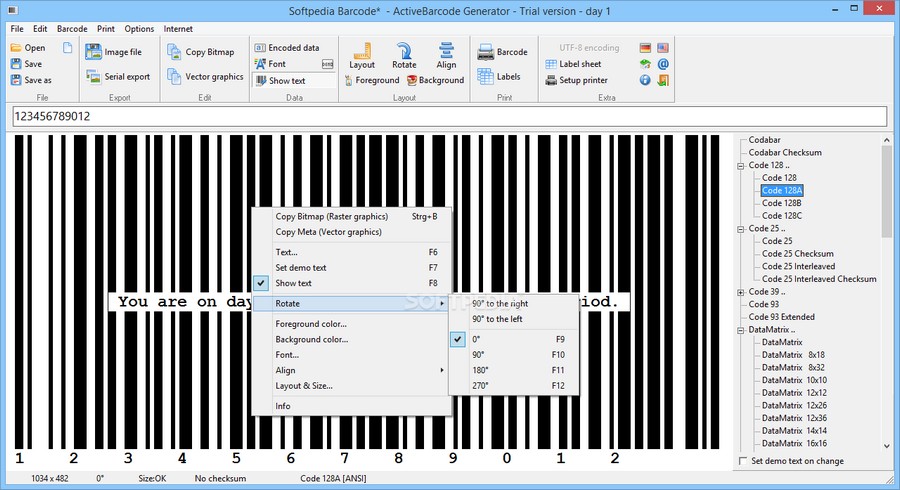900x490 pixels.
Task: Open the Align submenu in context menu
Action: click(286, 370)
